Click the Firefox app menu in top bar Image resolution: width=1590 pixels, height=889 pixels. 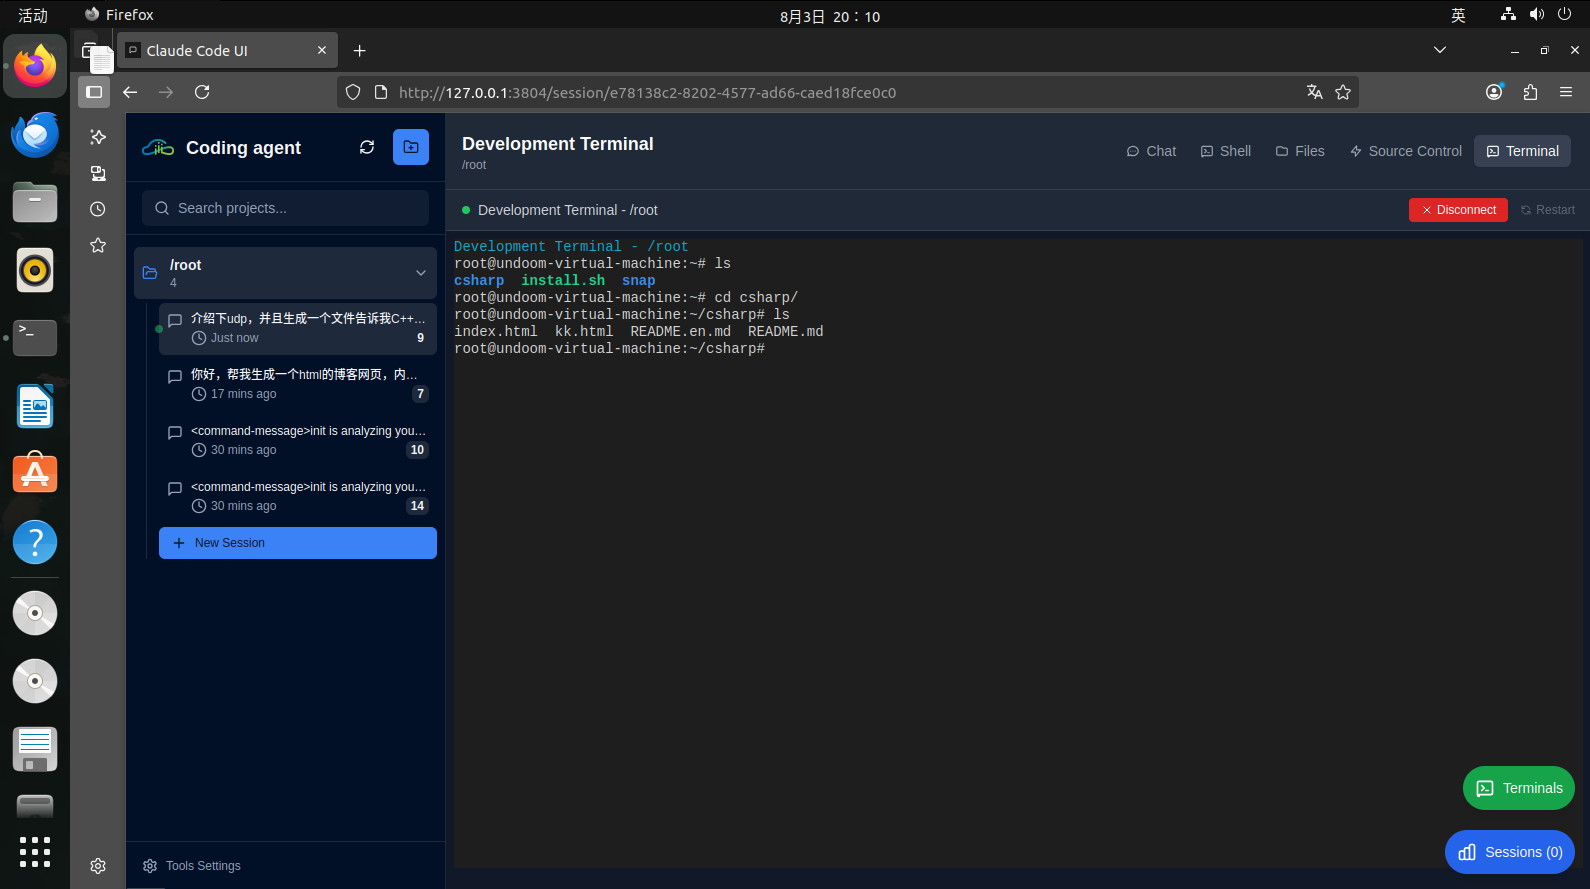[119, 15]
